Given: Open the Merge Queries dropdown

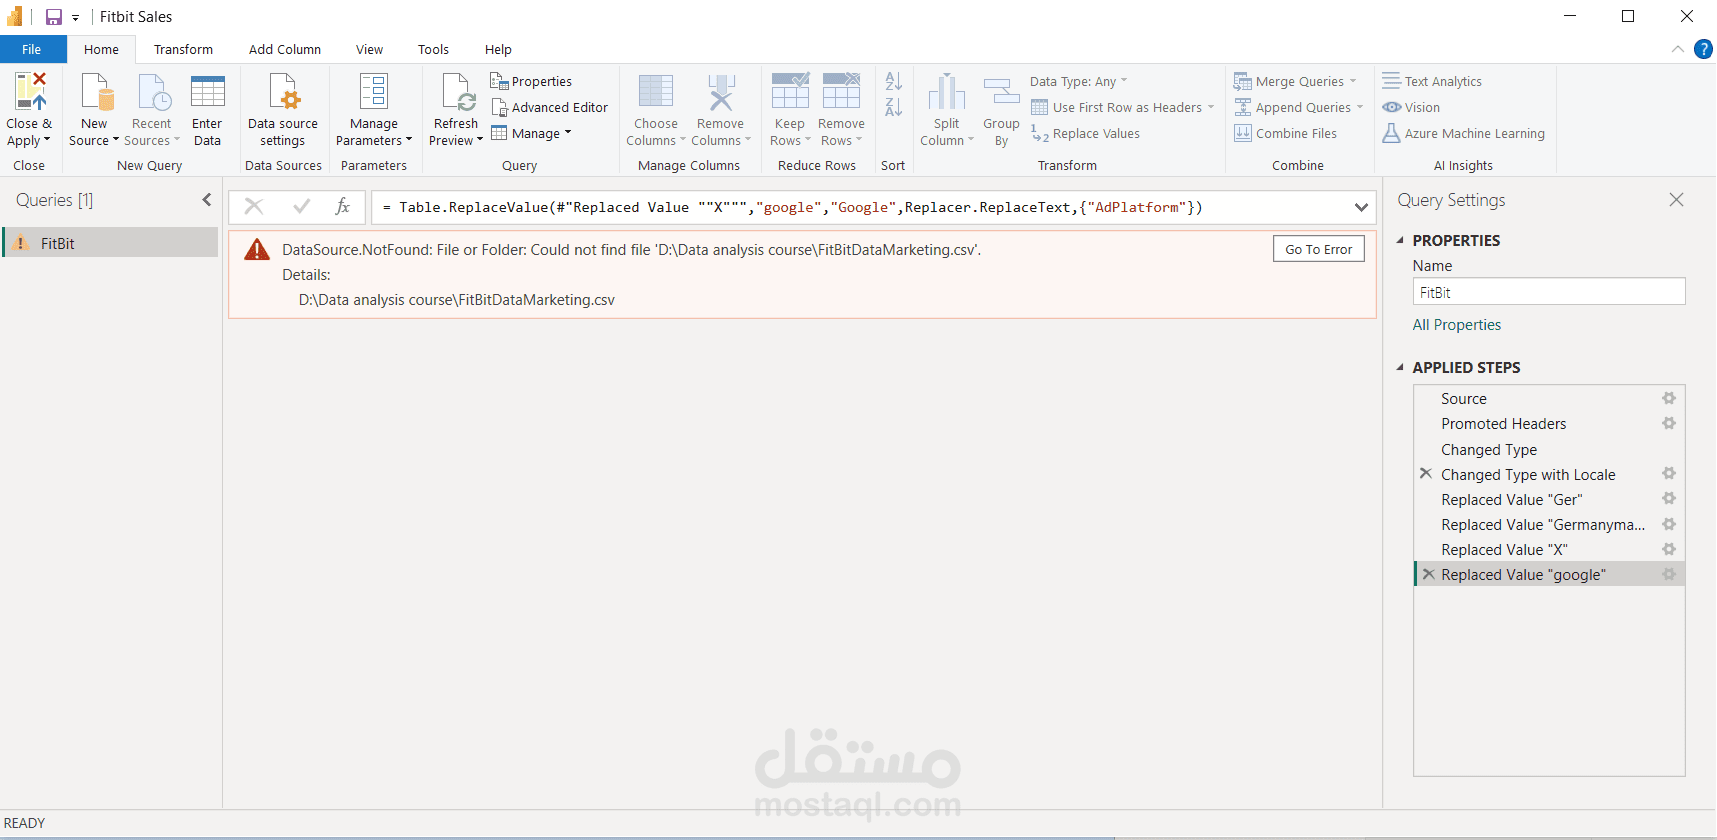Looking at the screenshot, I should [x=1353, y=81].
